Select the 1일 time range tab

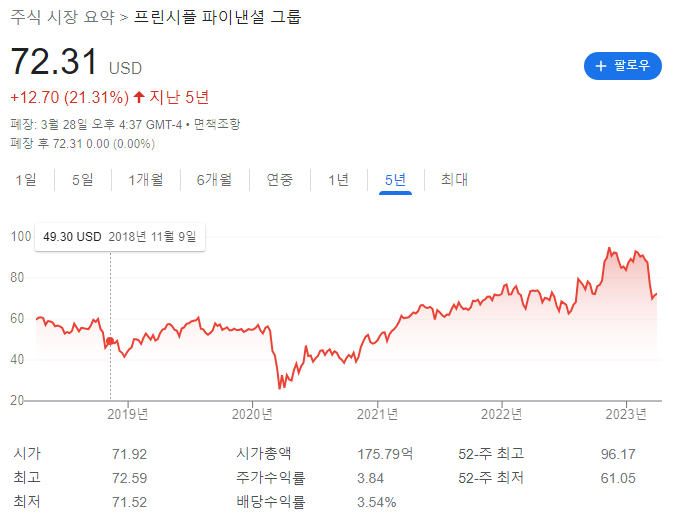point(26,180)
